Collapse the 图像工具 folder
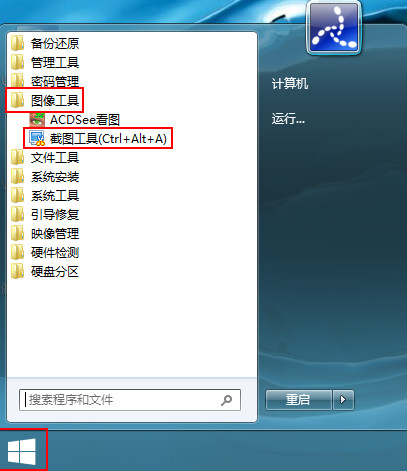The image size is (407, 471). coord(45,100)
